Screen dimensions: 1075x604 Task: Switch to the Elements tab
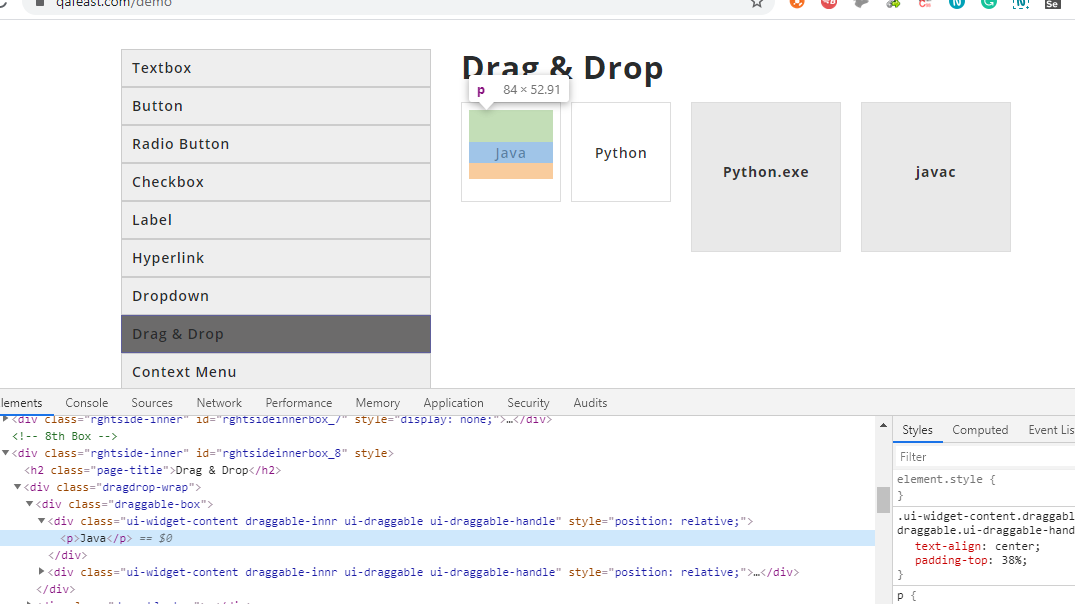coord(22,403)
